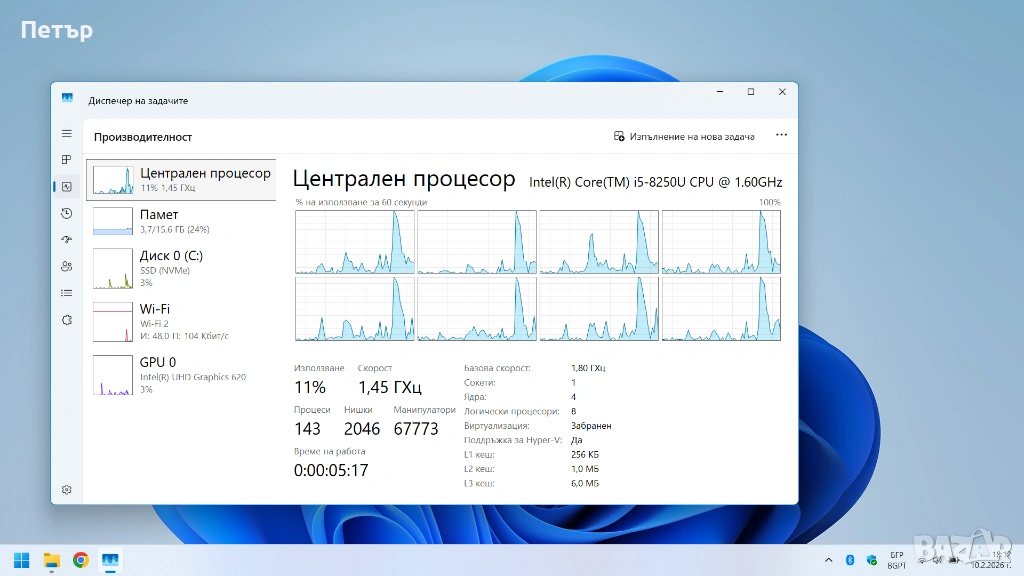Select the Диск 0 (C:) performance item
The width and height of the screenshot is (1024, 576).
[180, 268]
